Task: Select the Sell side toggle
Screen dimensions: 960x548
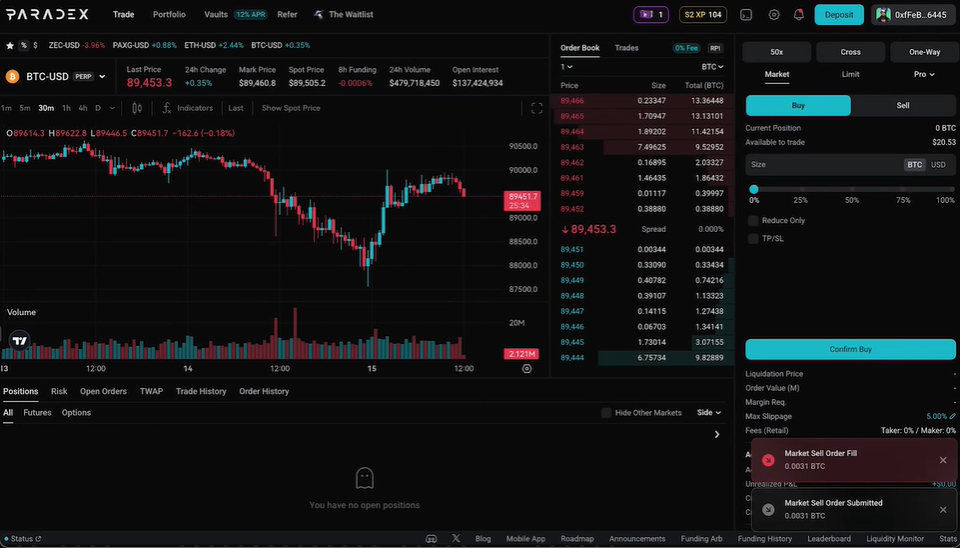Action: pyautogui.click(x=903, y=105)
